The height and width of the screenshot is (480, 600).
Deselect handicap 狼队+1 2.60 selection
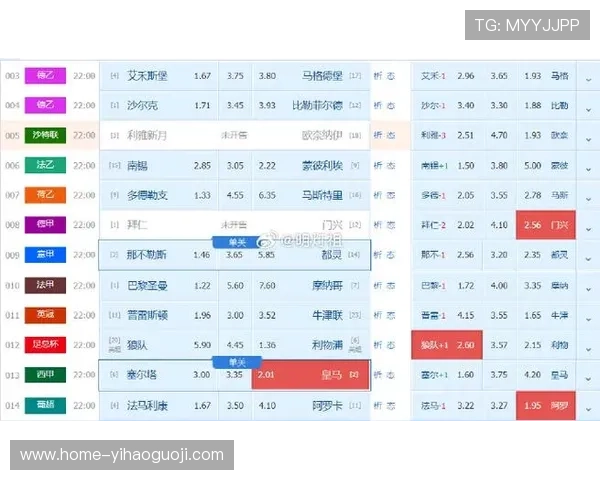pos(447,345)
